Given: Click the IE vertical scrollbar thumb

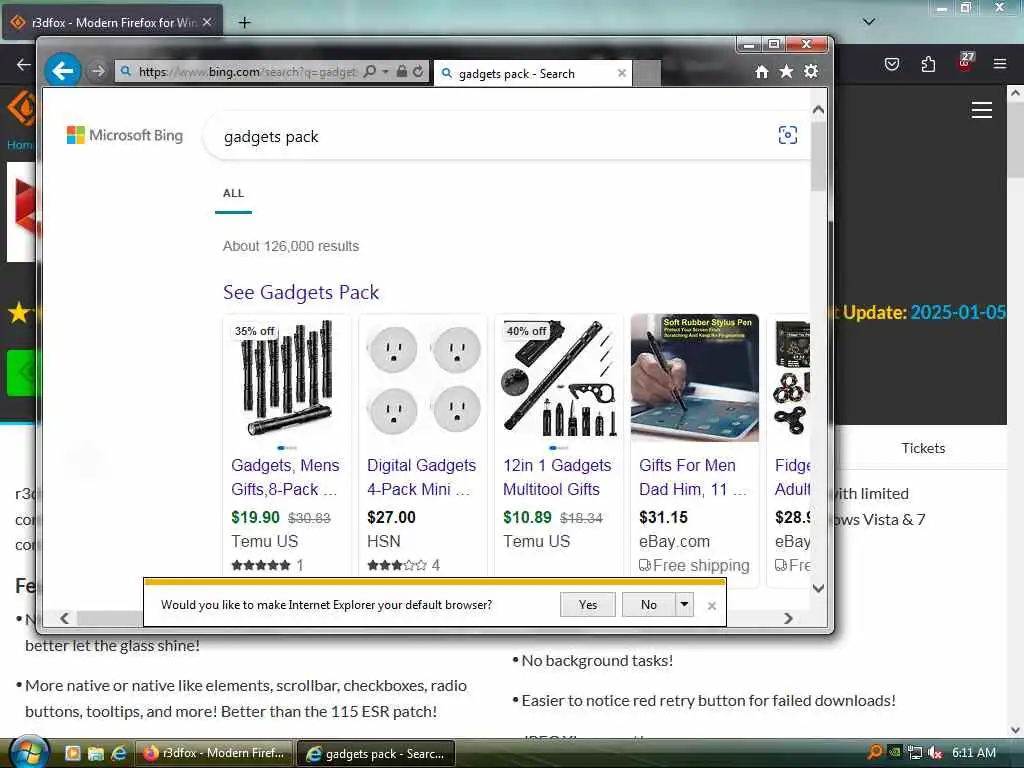Looking at the screenshot, I should [x=818, y=157].
